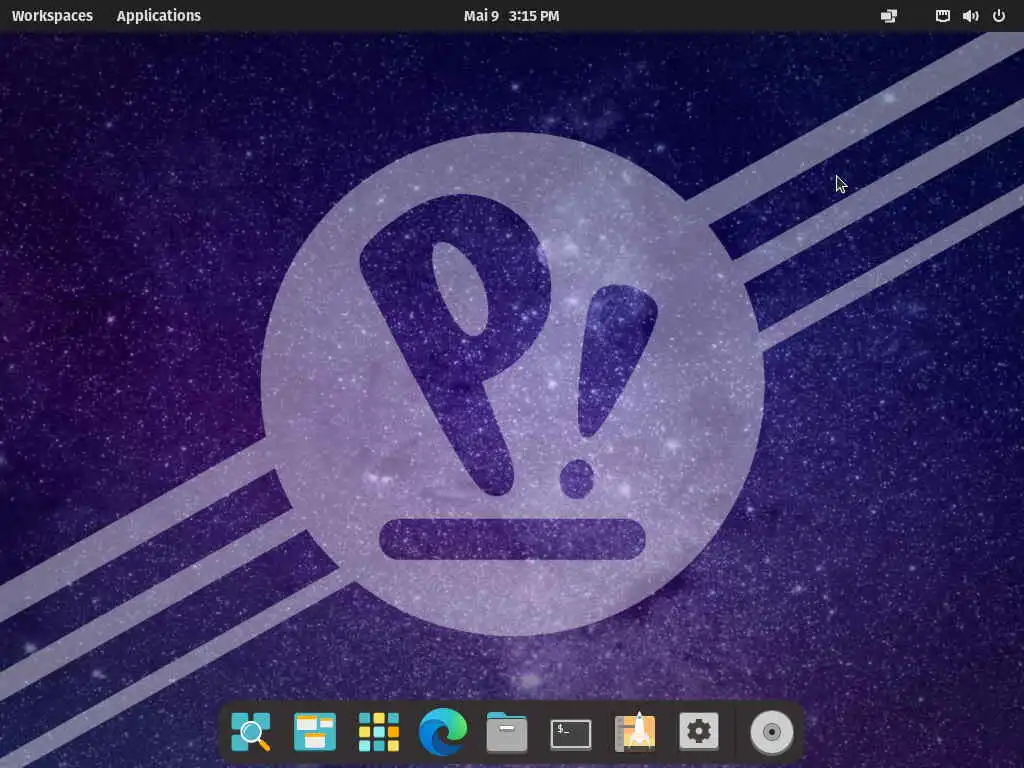
Task: Open the power menu icon in top bar
Action: point(999,16)
